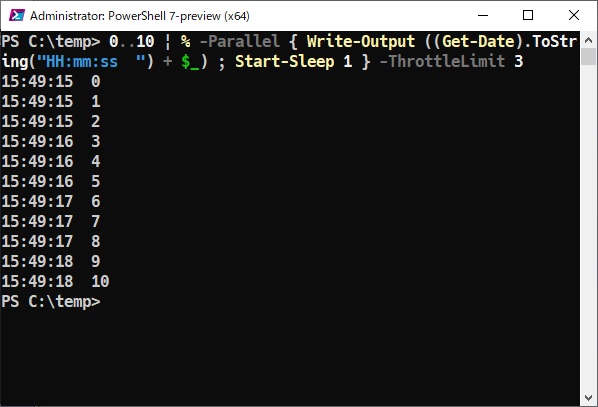Click the Get-Date cmdlet text
Screen dimensions: 598x407
(x=478, y=41)
